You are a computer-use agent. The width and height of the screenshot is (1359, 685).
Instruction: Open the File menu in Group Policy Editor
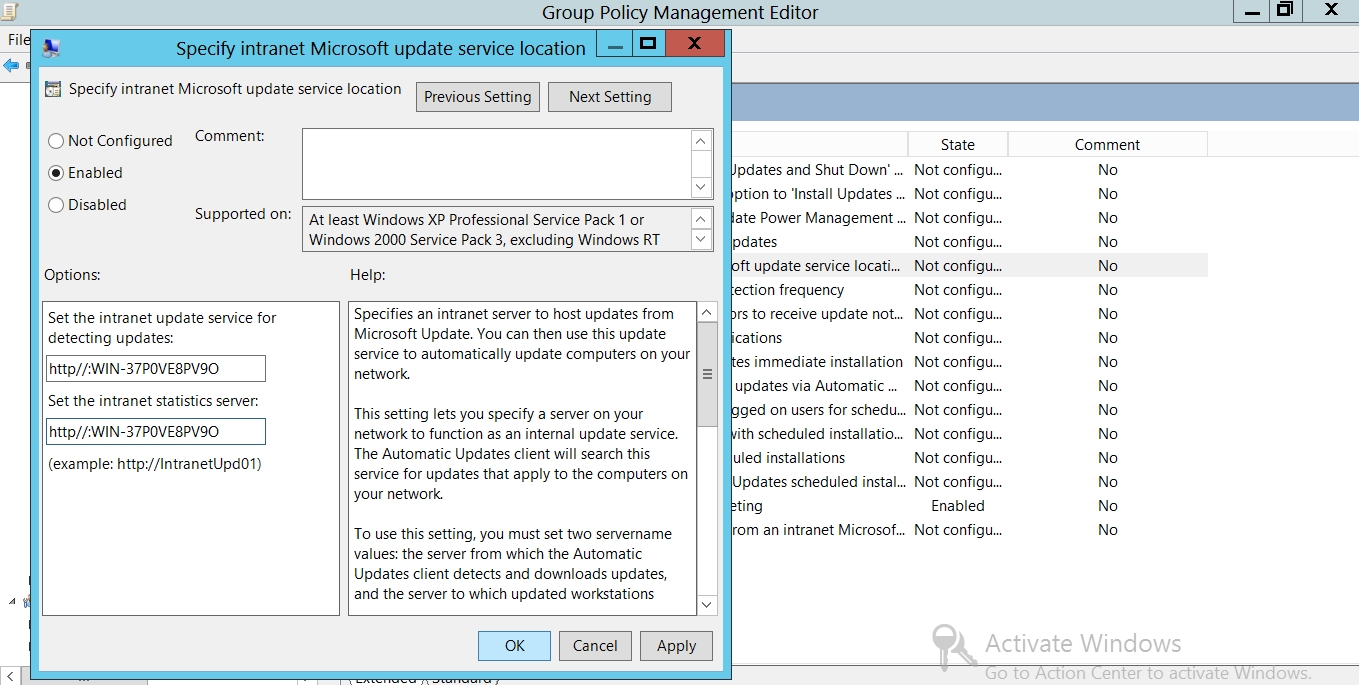pyautogui.click(x=18, y=40)
